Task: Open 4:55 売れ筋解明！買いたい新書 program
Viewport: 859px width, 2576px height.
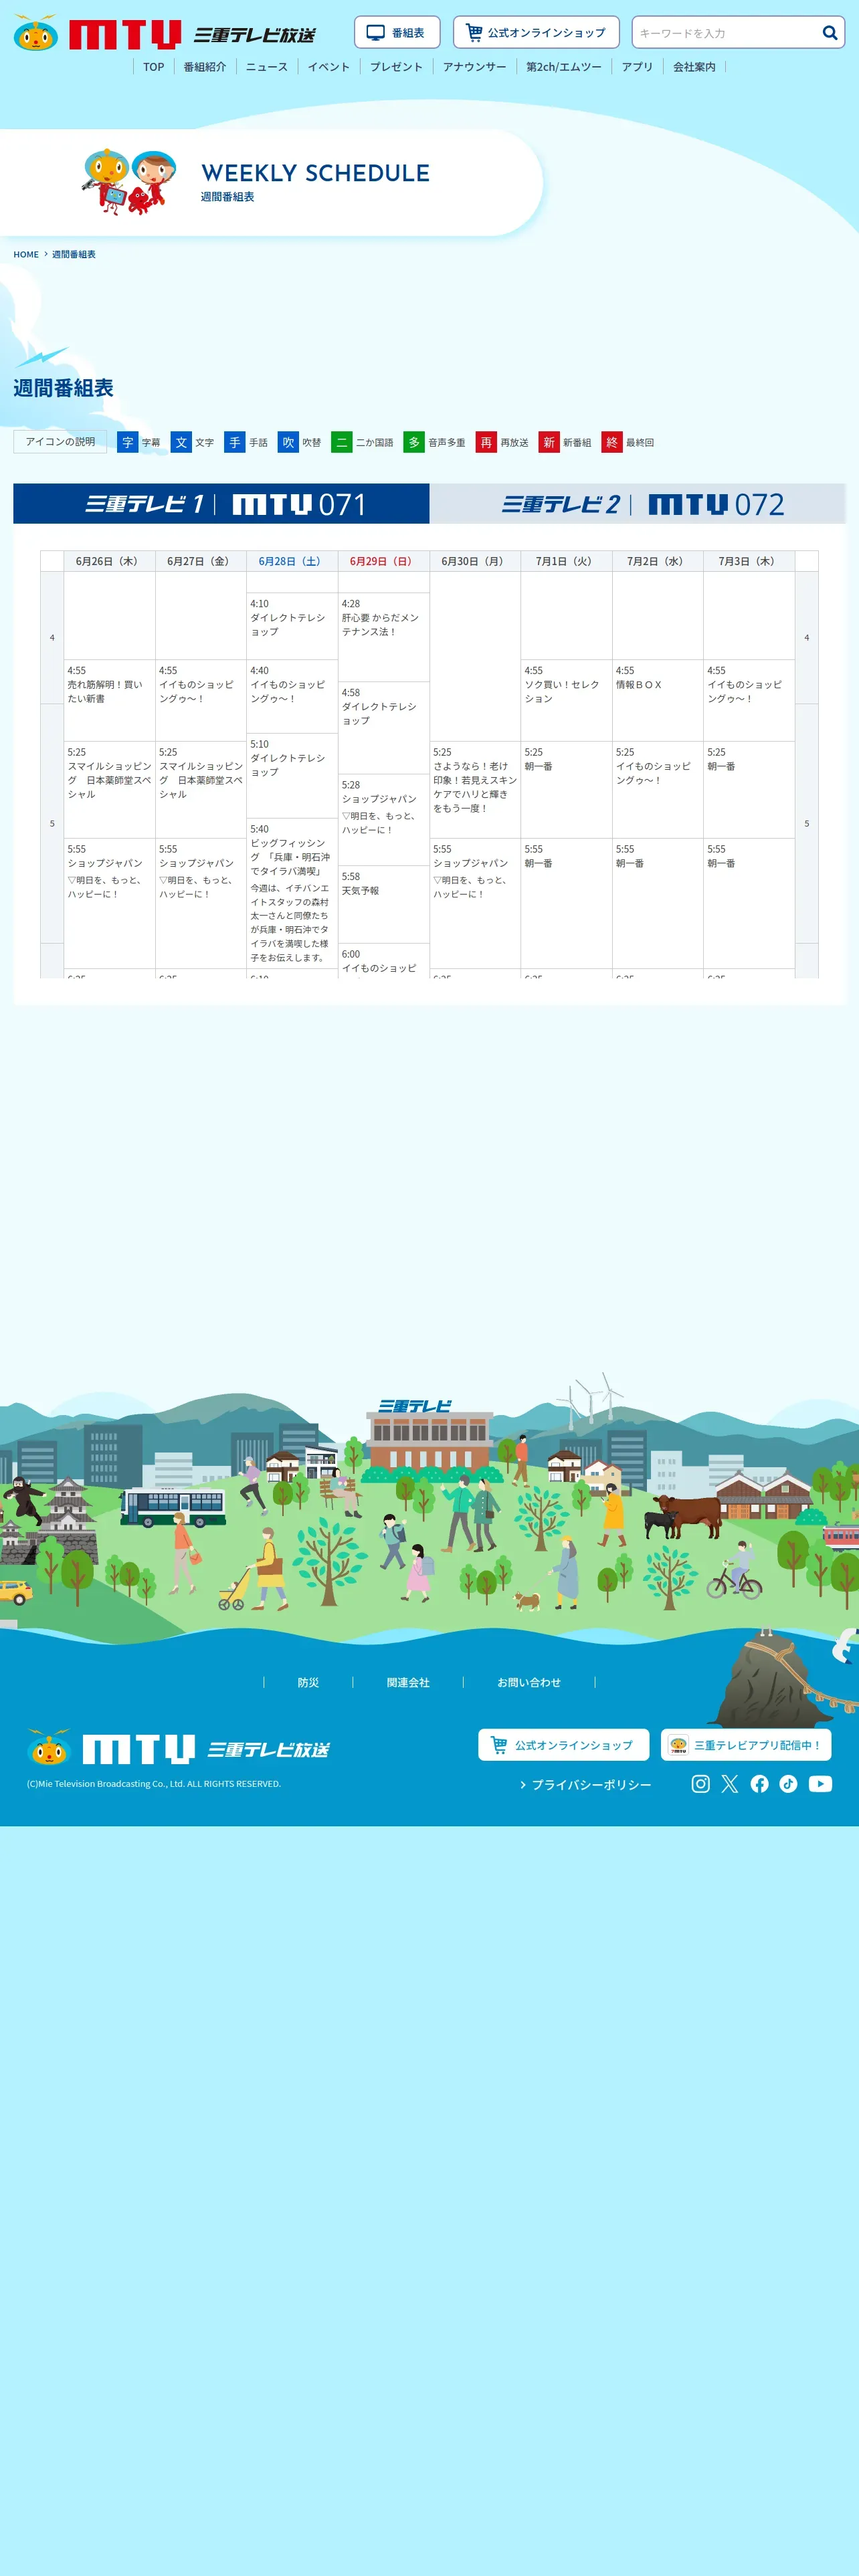Action: 109,700
